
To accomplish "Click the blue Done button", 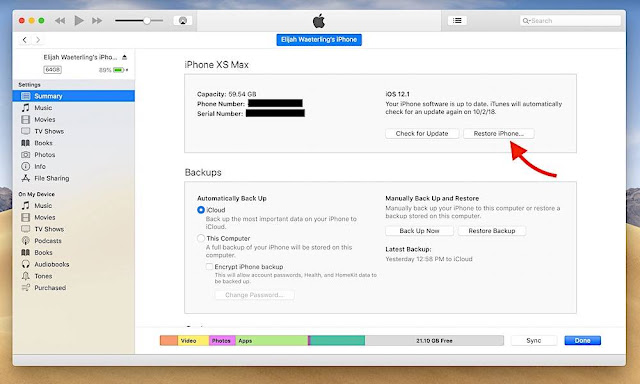I will click(582, 340).
